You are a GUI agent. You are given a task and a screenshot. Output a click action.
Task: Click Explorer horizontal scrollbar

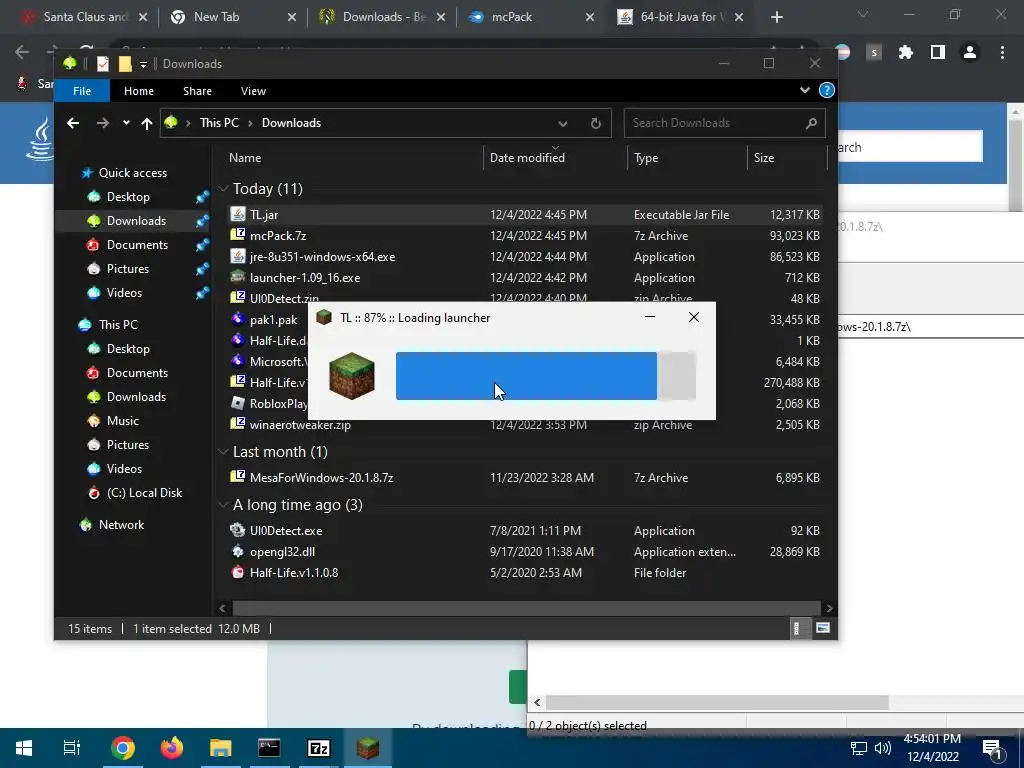pyautogui.click(x=526, y=608)
